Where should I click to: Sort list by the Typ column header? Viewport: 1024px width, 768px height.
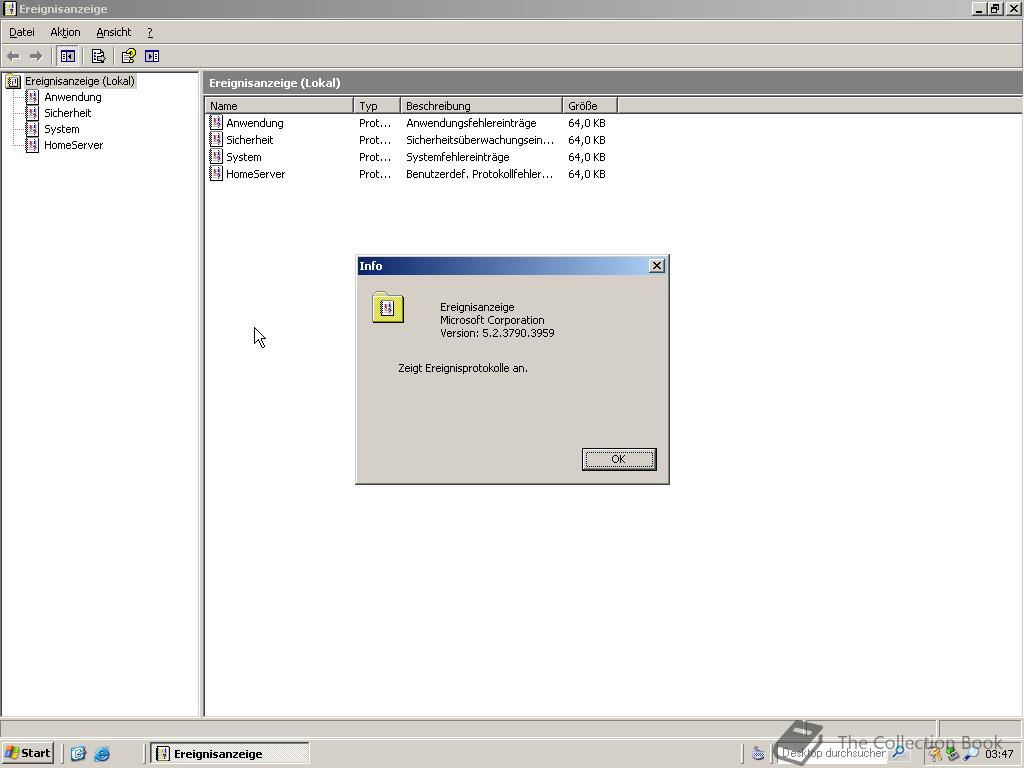[x=377, y=106]
